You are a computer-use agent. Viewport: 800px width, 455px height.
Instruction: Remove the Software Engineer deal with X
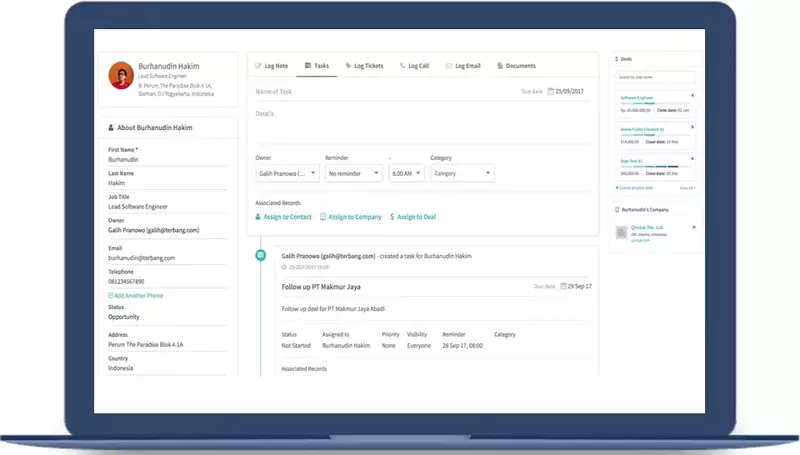click(x=693, y=96)
